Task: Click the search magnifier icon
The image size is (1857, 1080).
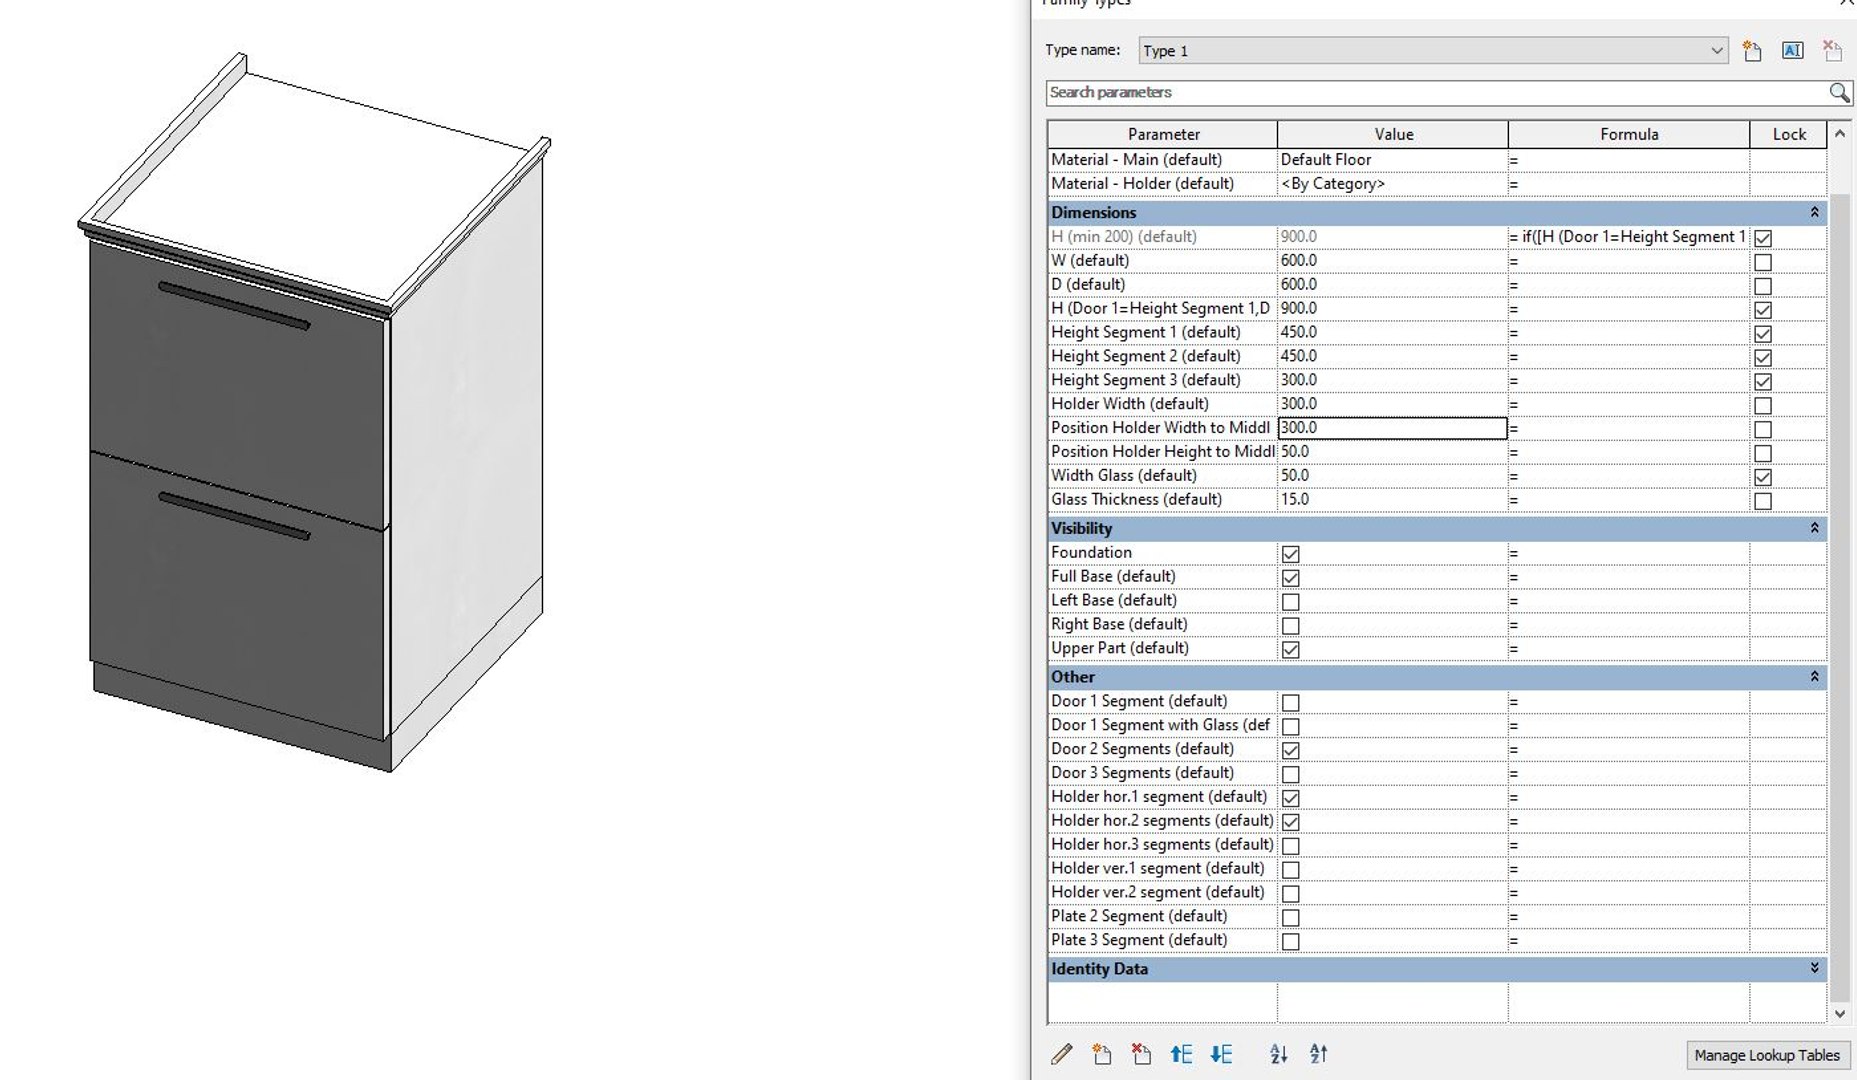Action: (1839, 93)
